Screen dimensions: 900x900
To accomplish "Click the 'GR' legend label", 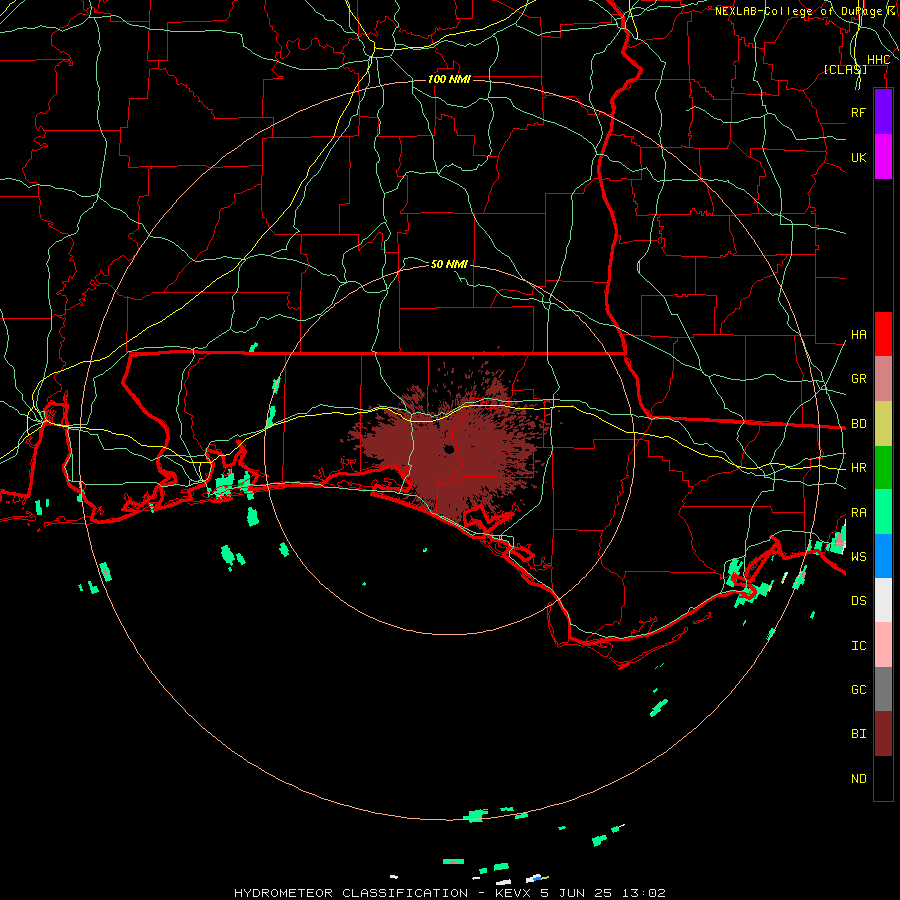I will coord(858,379).
